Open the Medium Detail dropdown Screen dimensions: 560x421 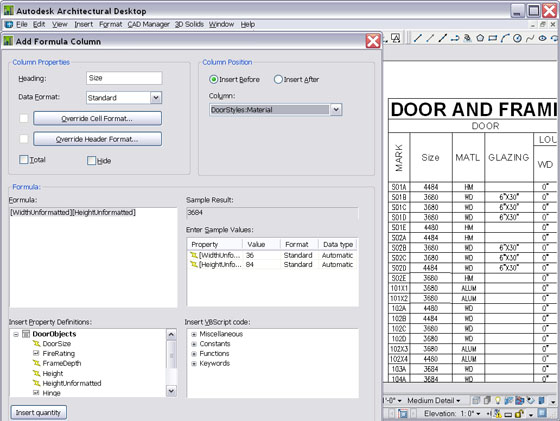(x=434, y=401)
